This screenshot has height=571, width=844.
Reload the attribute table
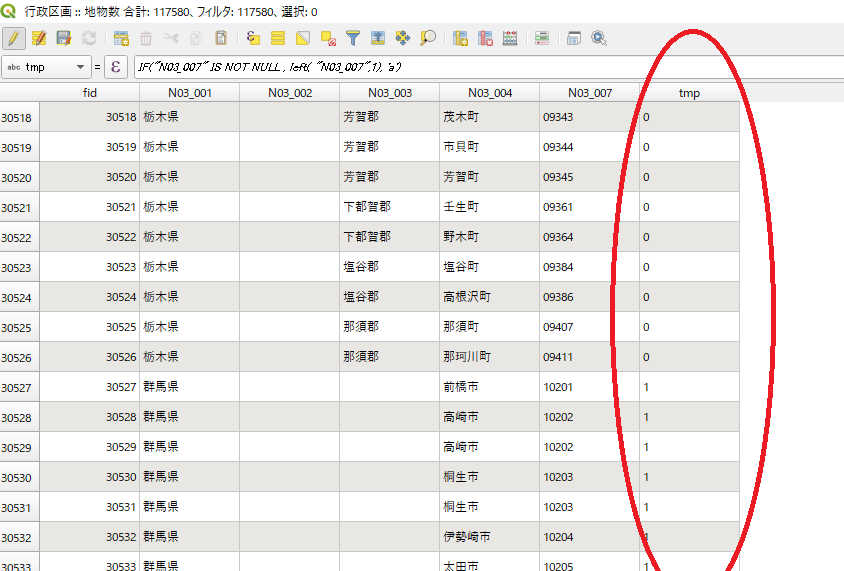(89, 38)
